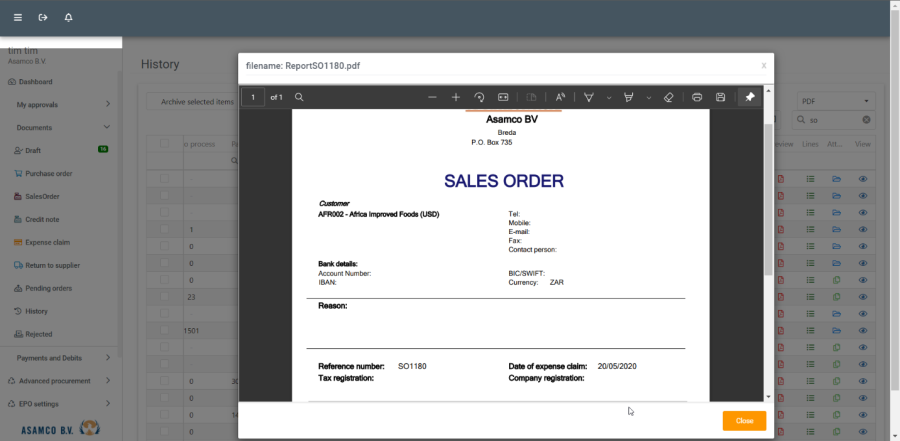Print the sales order PDF

click(x=697, y=97)
